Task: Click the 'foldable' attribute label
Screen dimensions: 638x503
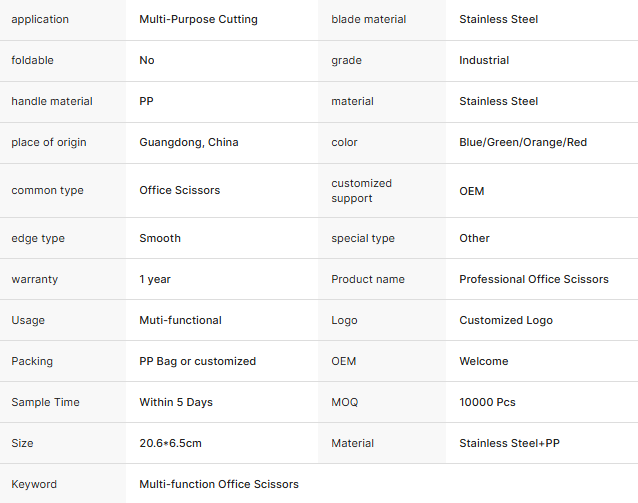Action: [33, 60]
